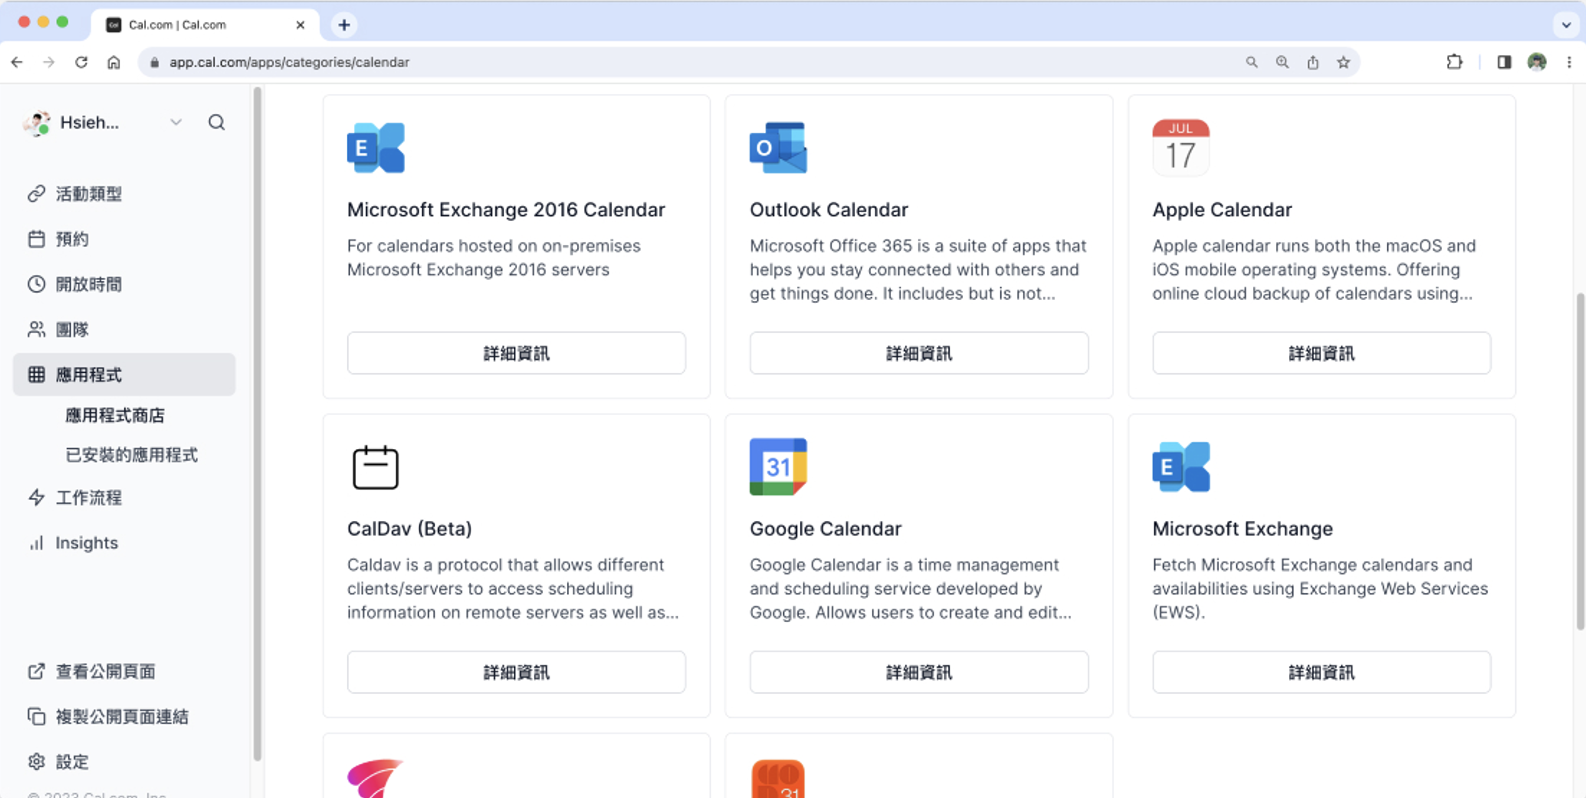Open 工作流程 in sidebar

click(124, 497)
